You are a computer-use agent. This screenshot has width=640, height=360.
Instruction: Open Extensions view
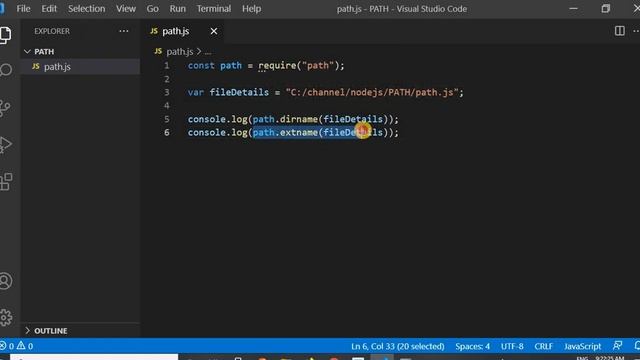[6, 182]
